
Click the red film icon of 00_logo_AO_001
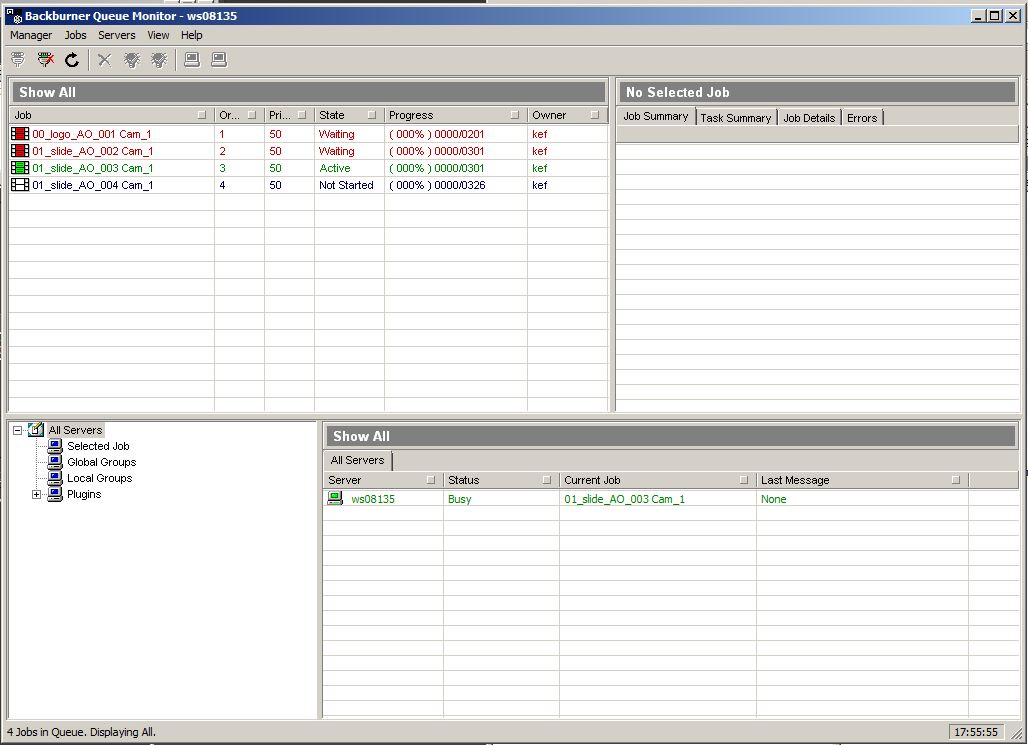pyautogui.click(x=20, y=134)
